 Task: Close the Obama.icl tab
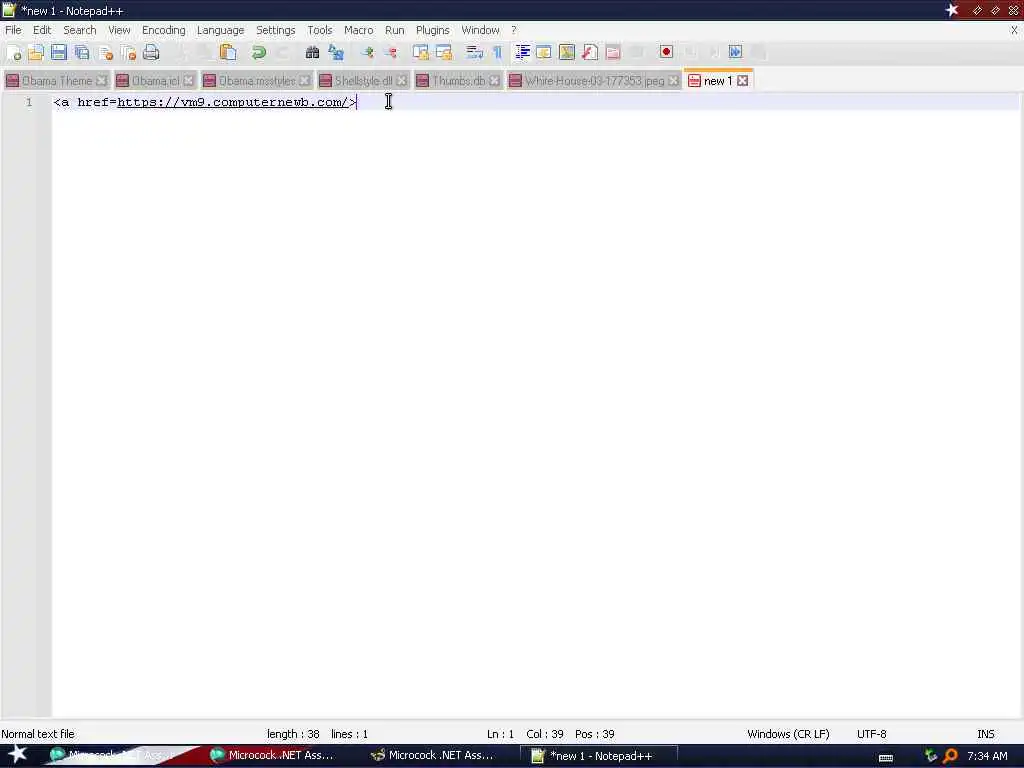pyautogui.click(x=189, y=81)
